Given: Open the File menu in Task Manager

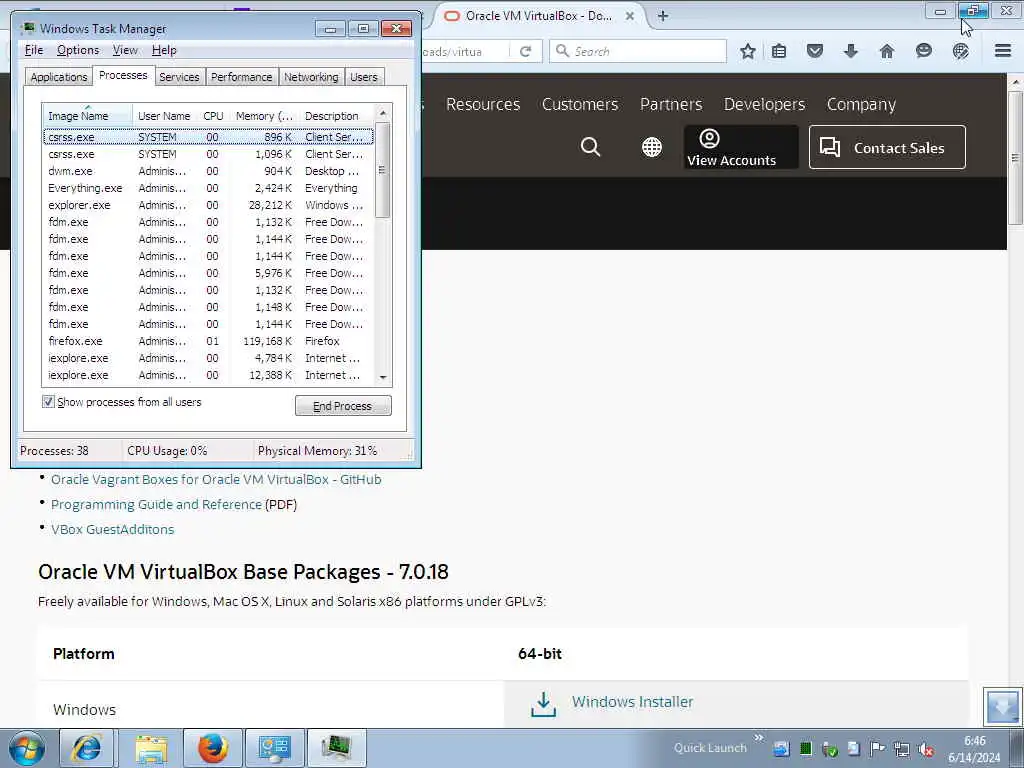Looking at the screenshot, I should coord(34,50).
